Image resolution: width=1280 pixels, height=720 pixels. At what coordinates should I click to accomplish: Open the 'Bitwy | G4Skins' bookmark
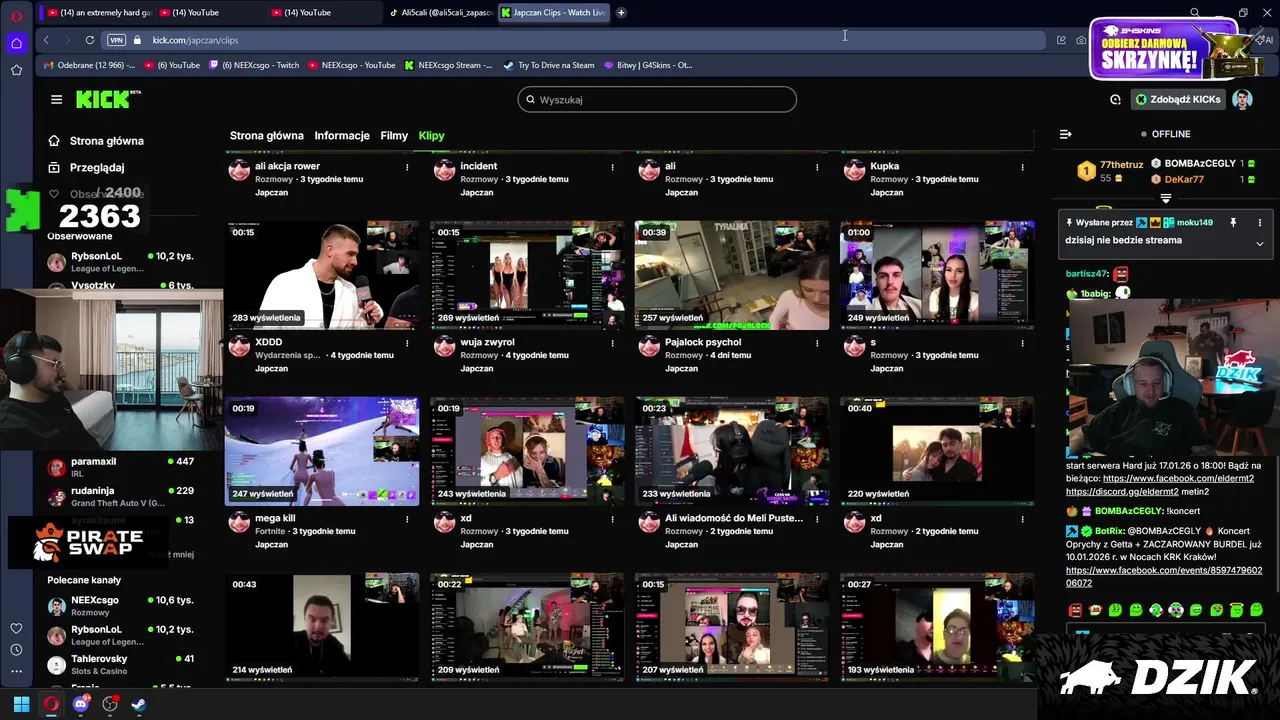pyautogui.click(x=648, y=65)
